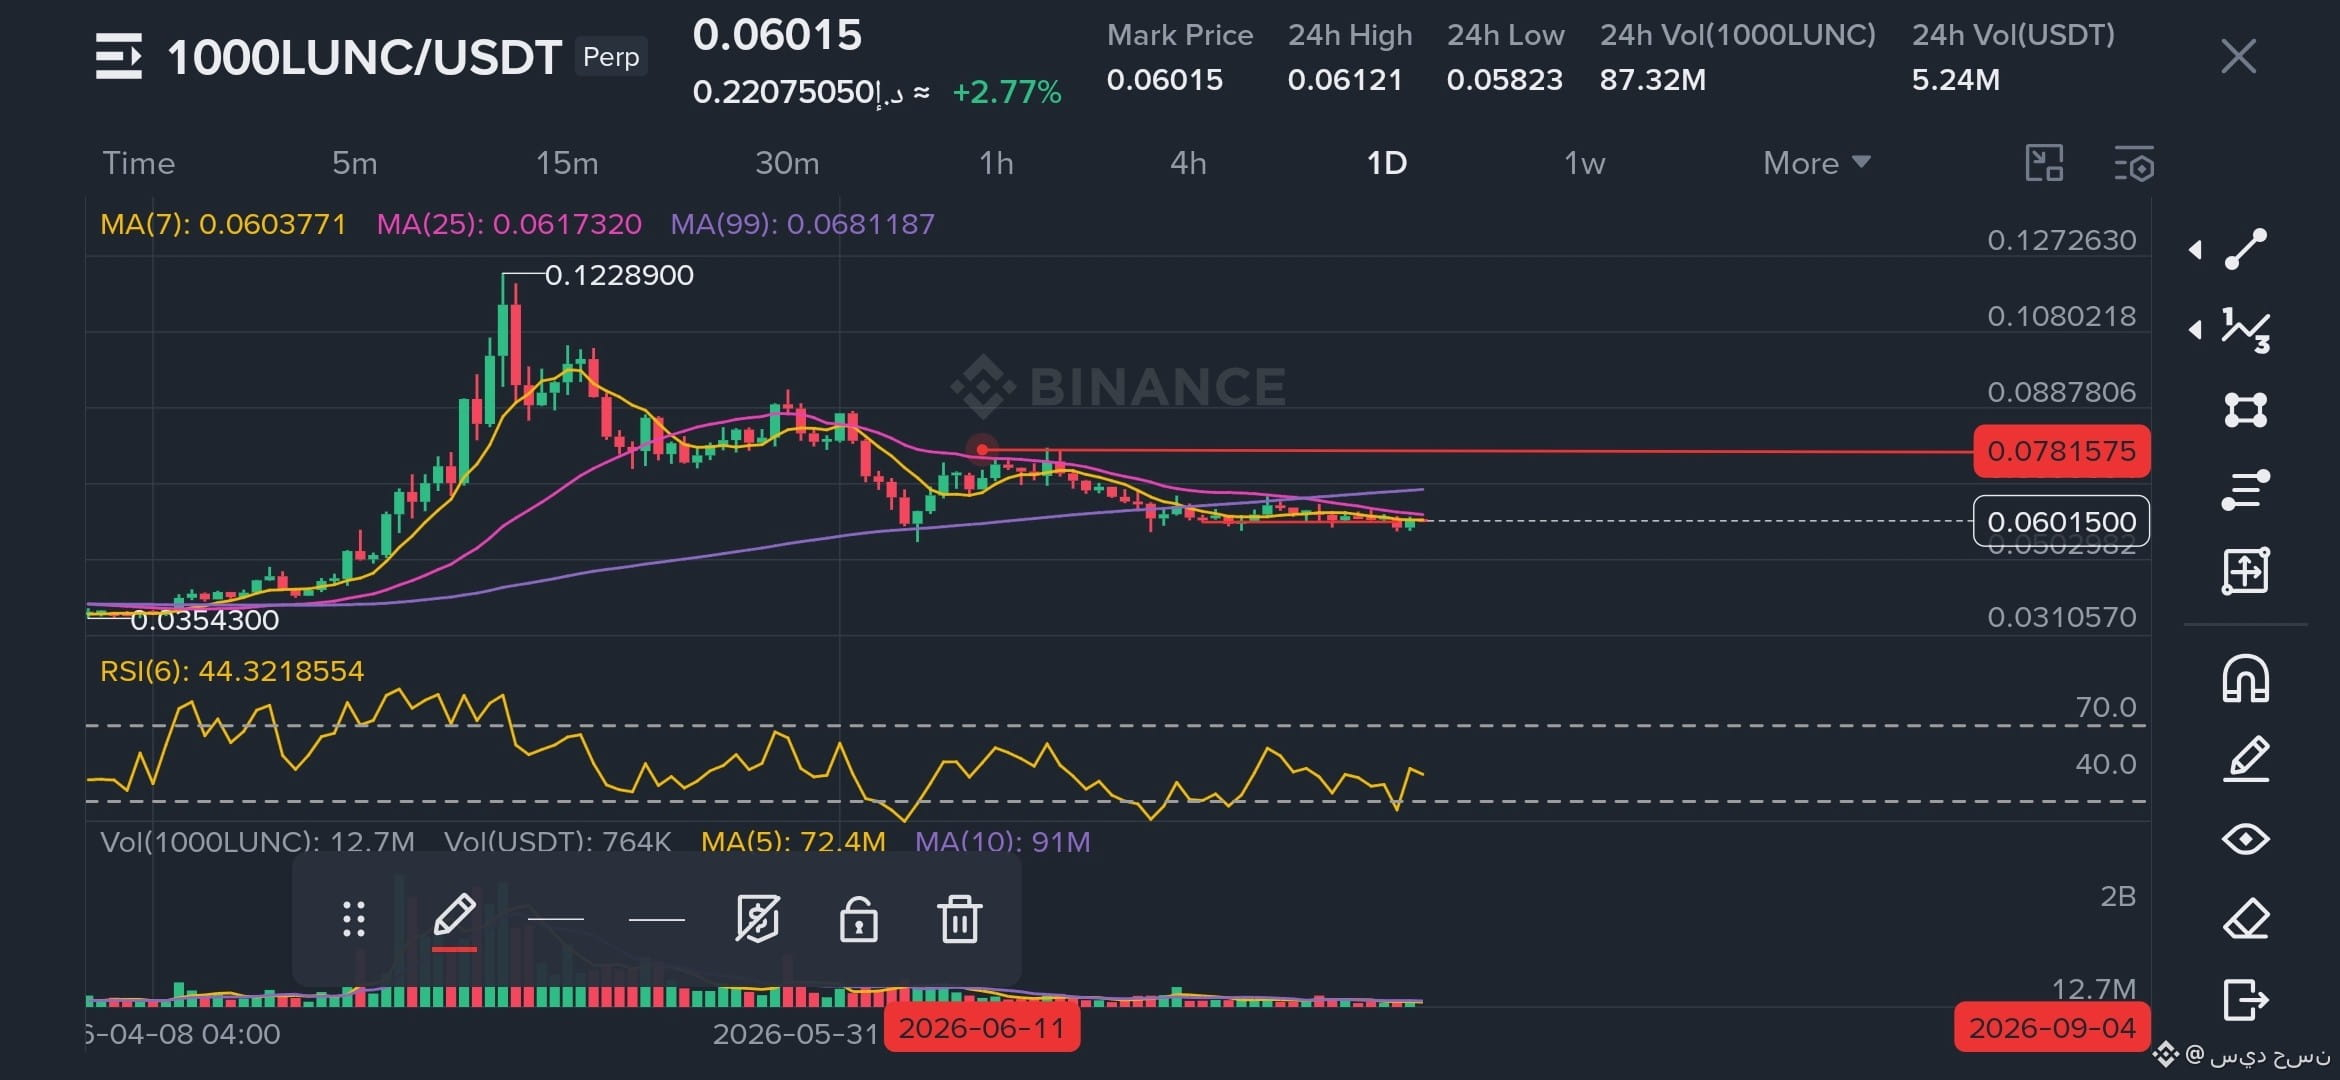
Task: Select the trend line drawing tool
Action: [x=2245, y=249]
